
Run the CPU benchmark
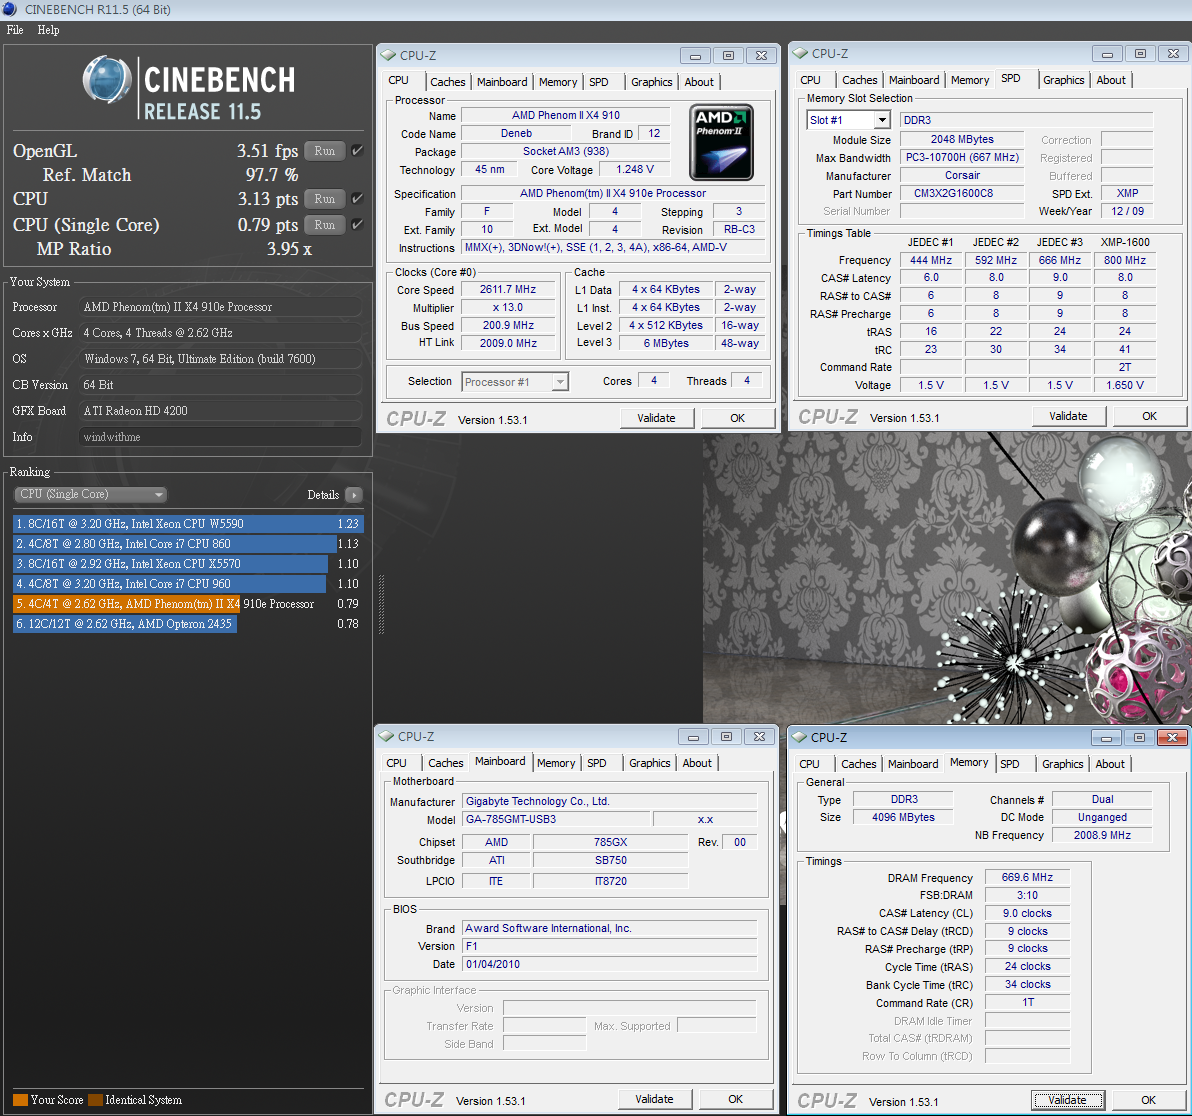point(325,198)
